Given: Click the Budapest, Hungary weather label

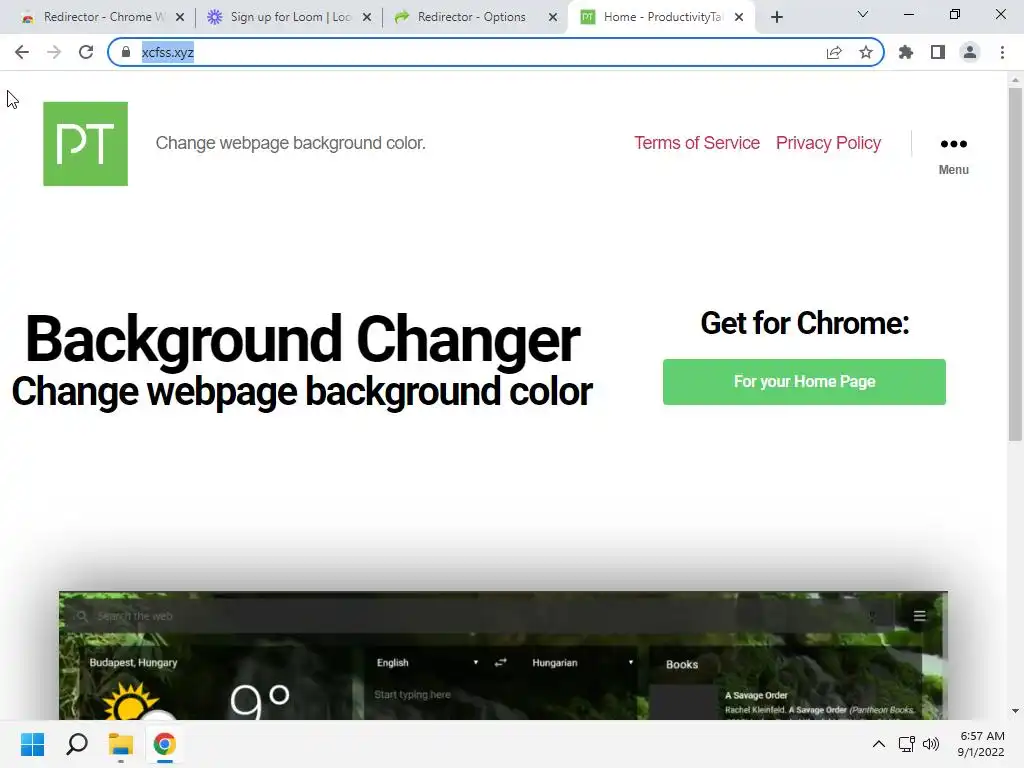Looking at the screenshot, I should [x=133, y=662].
